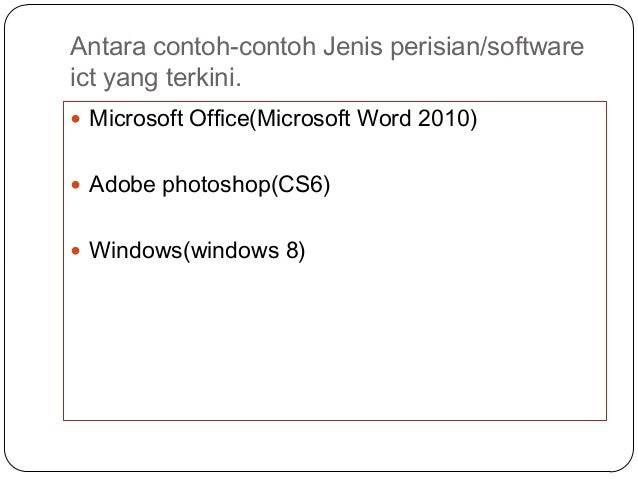
Task: Select the 'Adobe photoshop(CS6)' line
Action: pyautogui.click(x=209, y=185)
